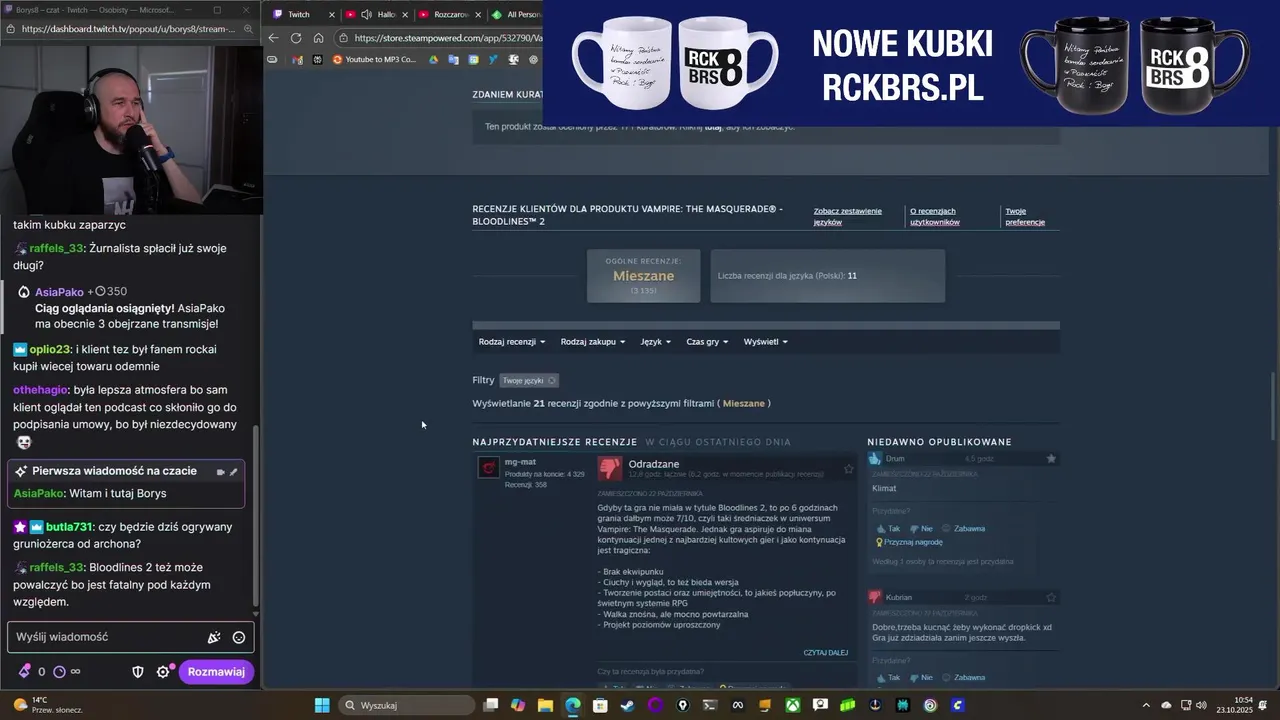
Task: Close the Twitch browser tab
Action: point(331,15)
